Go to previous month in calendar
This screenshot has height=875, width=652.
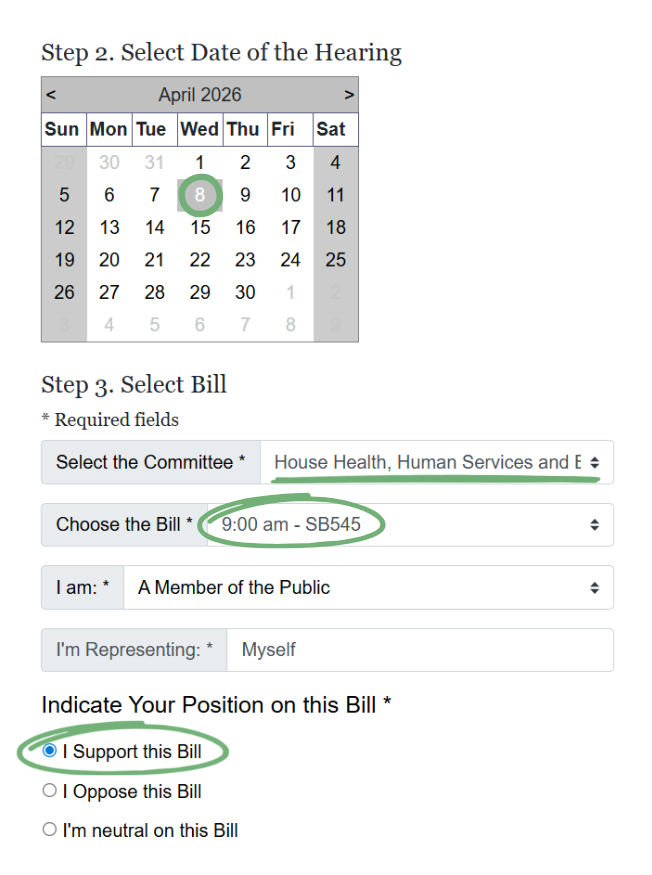point(51,95)
